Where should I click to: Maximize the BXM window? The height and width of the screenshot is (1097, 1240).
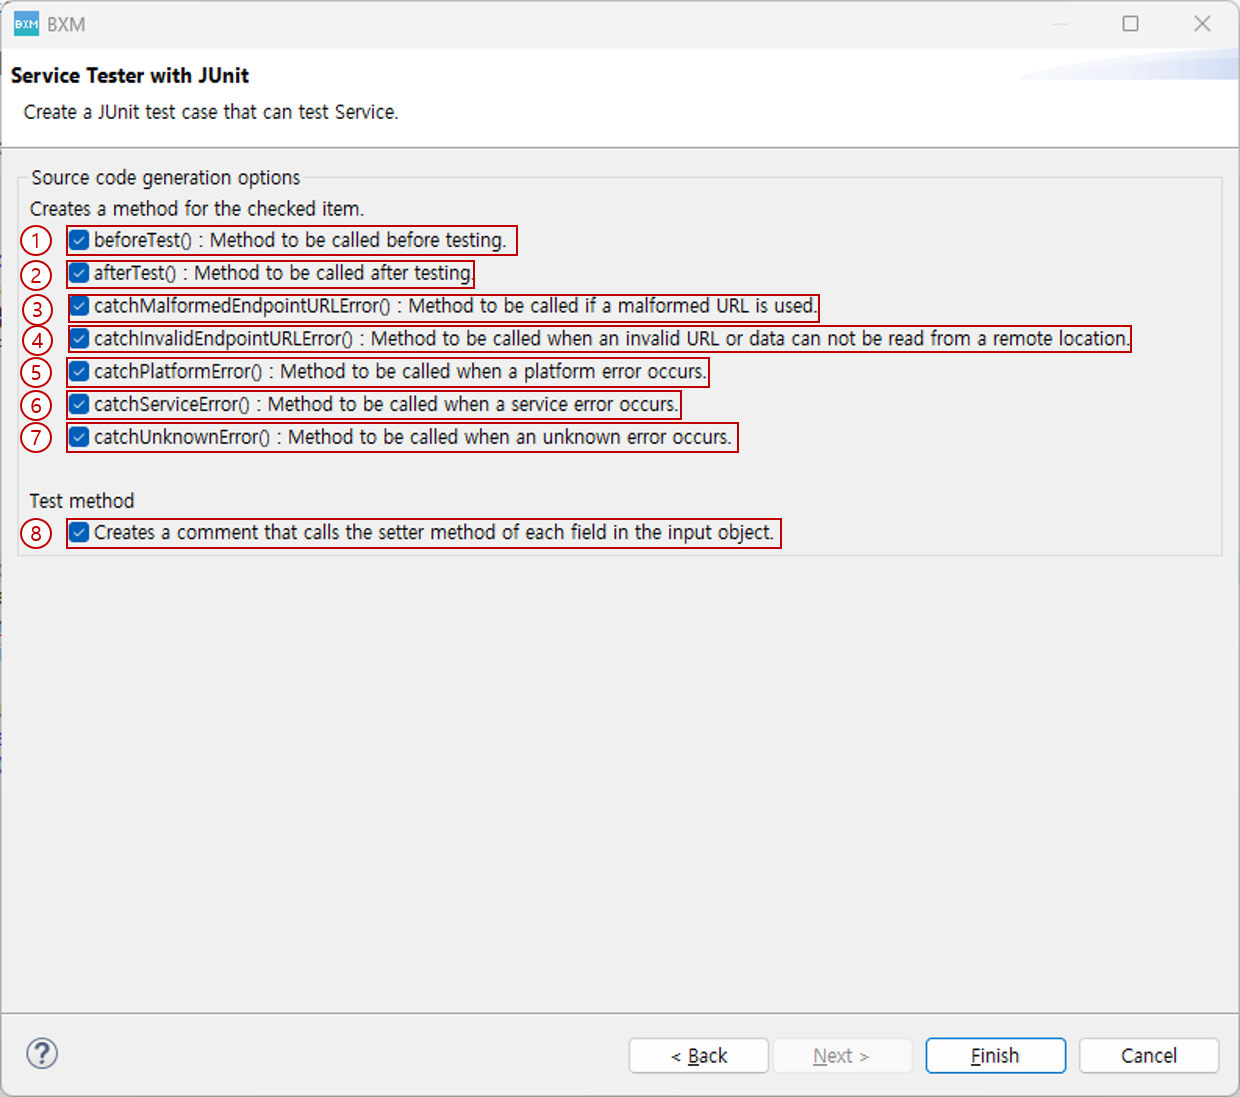click(1131, 23)
